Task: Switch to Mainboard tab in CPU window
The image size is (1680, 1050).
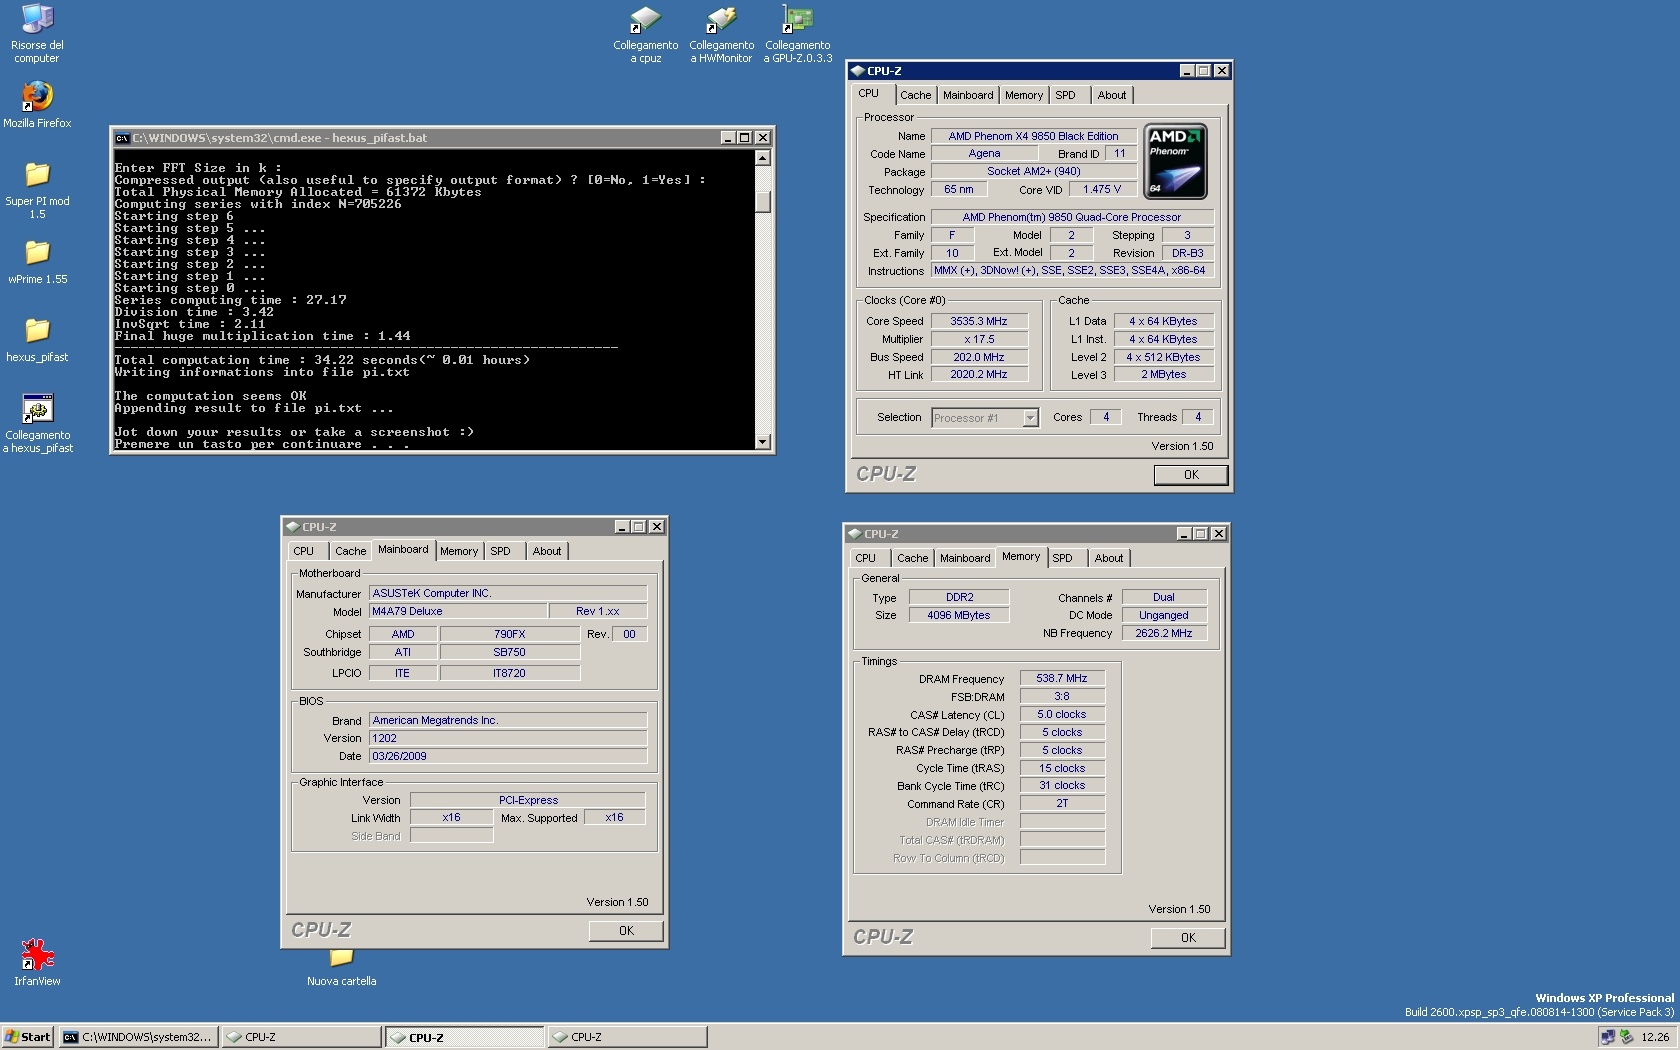Action: (968, 95)
